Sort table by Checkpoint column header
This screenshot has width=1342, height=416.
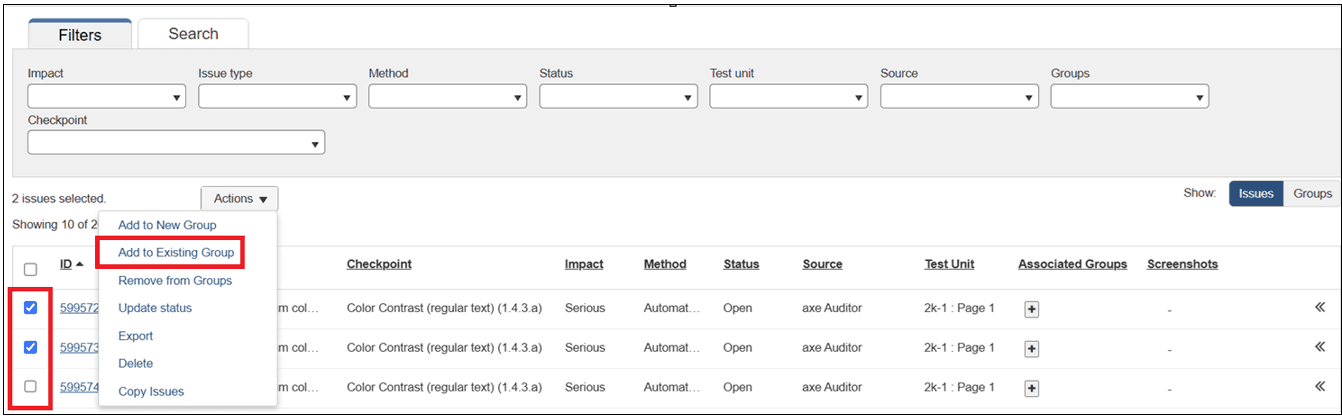[379, 265]
